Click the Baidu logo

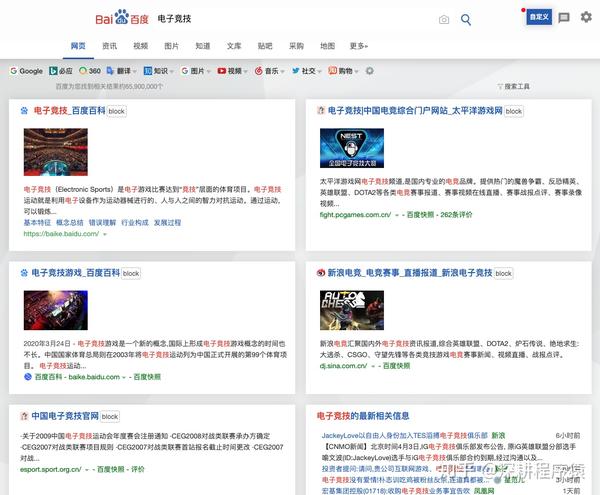(x=122, y=18)
